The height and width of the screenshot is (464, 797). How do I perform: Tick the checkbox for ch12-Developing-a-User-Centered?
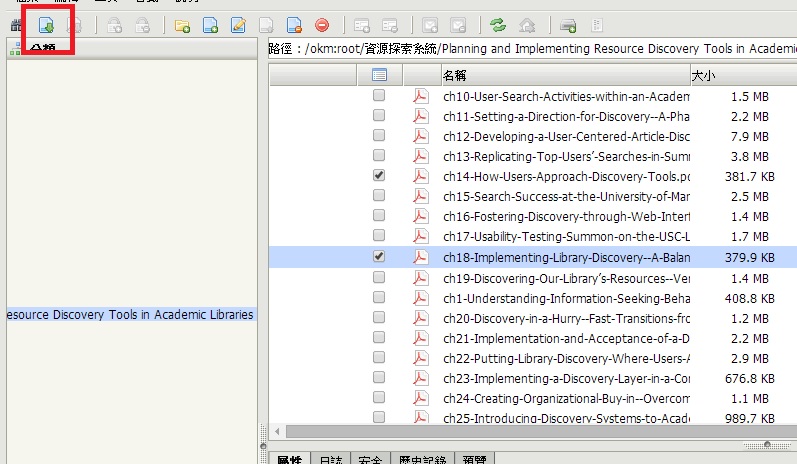[379, 135]
